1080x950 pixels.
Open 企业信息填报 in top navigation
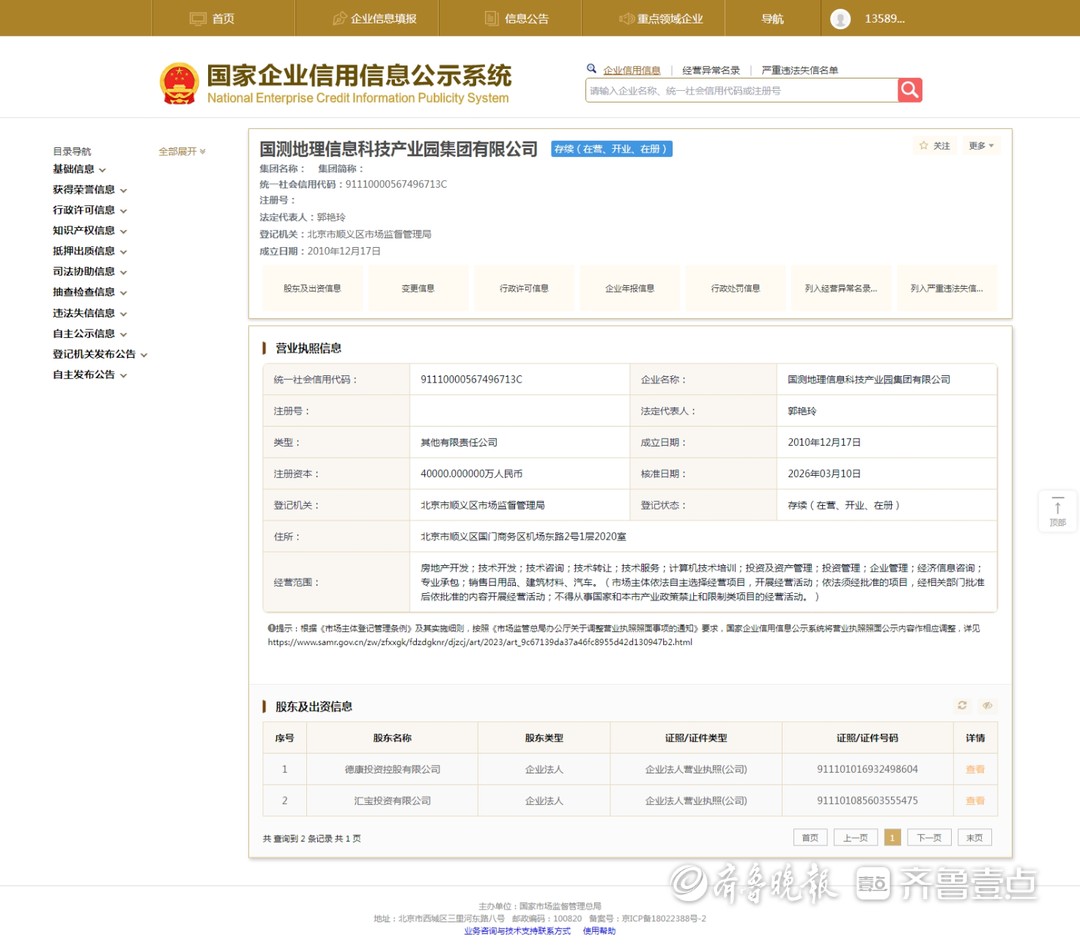click(375, 19)
